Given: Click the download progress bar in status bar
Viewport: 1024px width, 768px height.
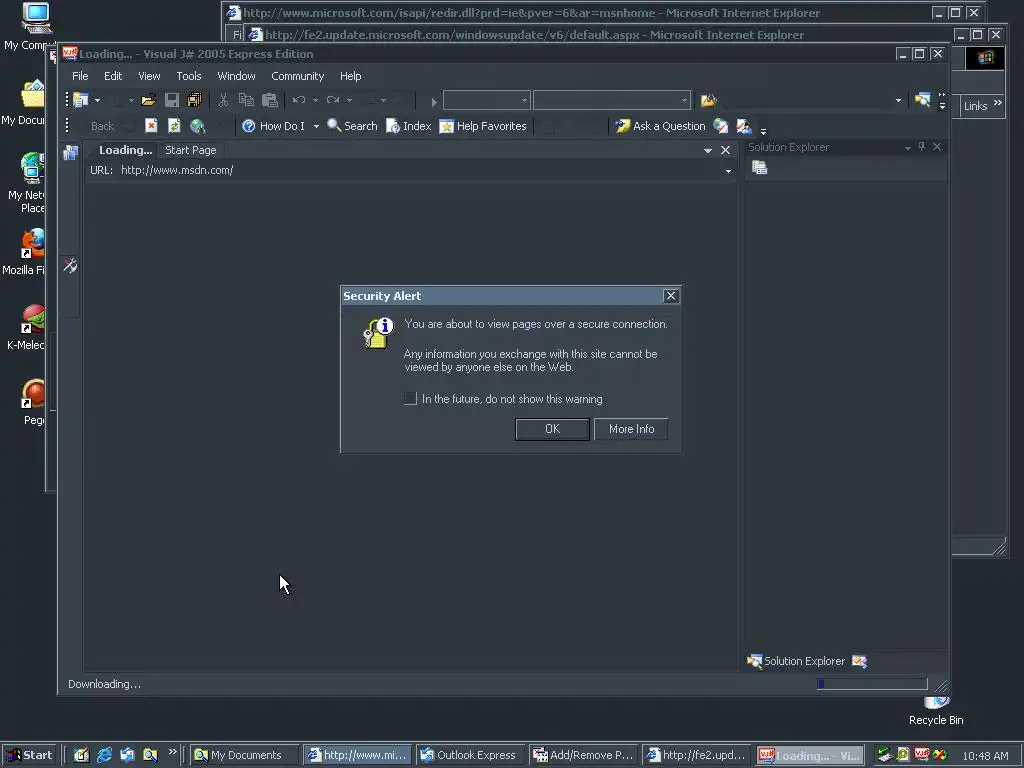Looking at the screenshot, I should (x=872, y=684).
